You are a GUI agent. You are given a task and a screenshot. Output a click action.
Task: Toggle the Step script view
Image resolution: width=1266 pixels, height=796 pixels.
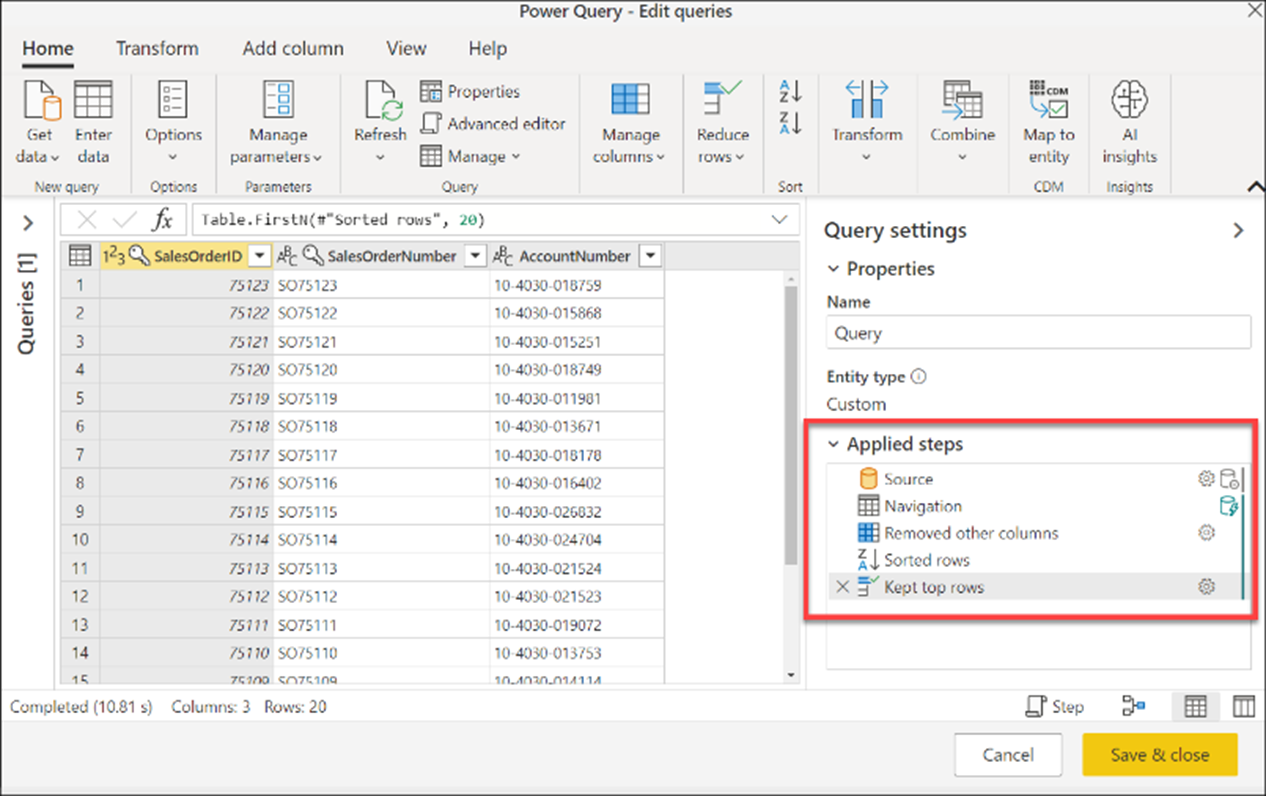click(1055, 706)
